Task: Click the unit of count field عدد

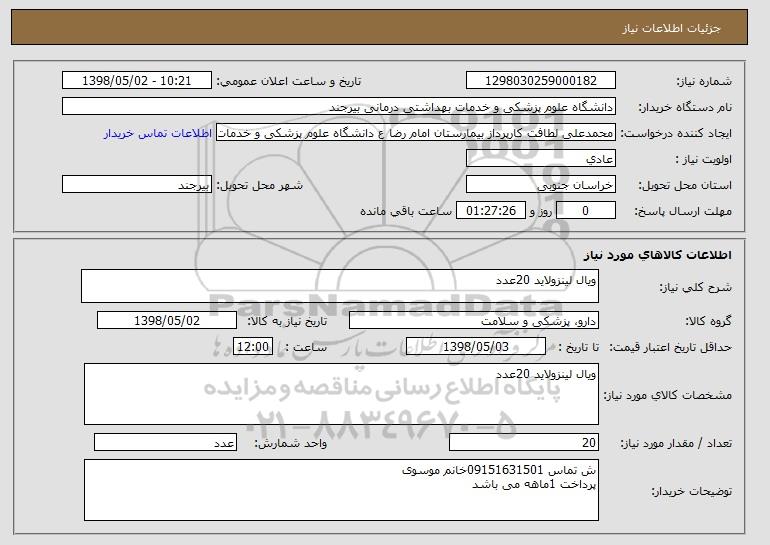Action: 165,442
